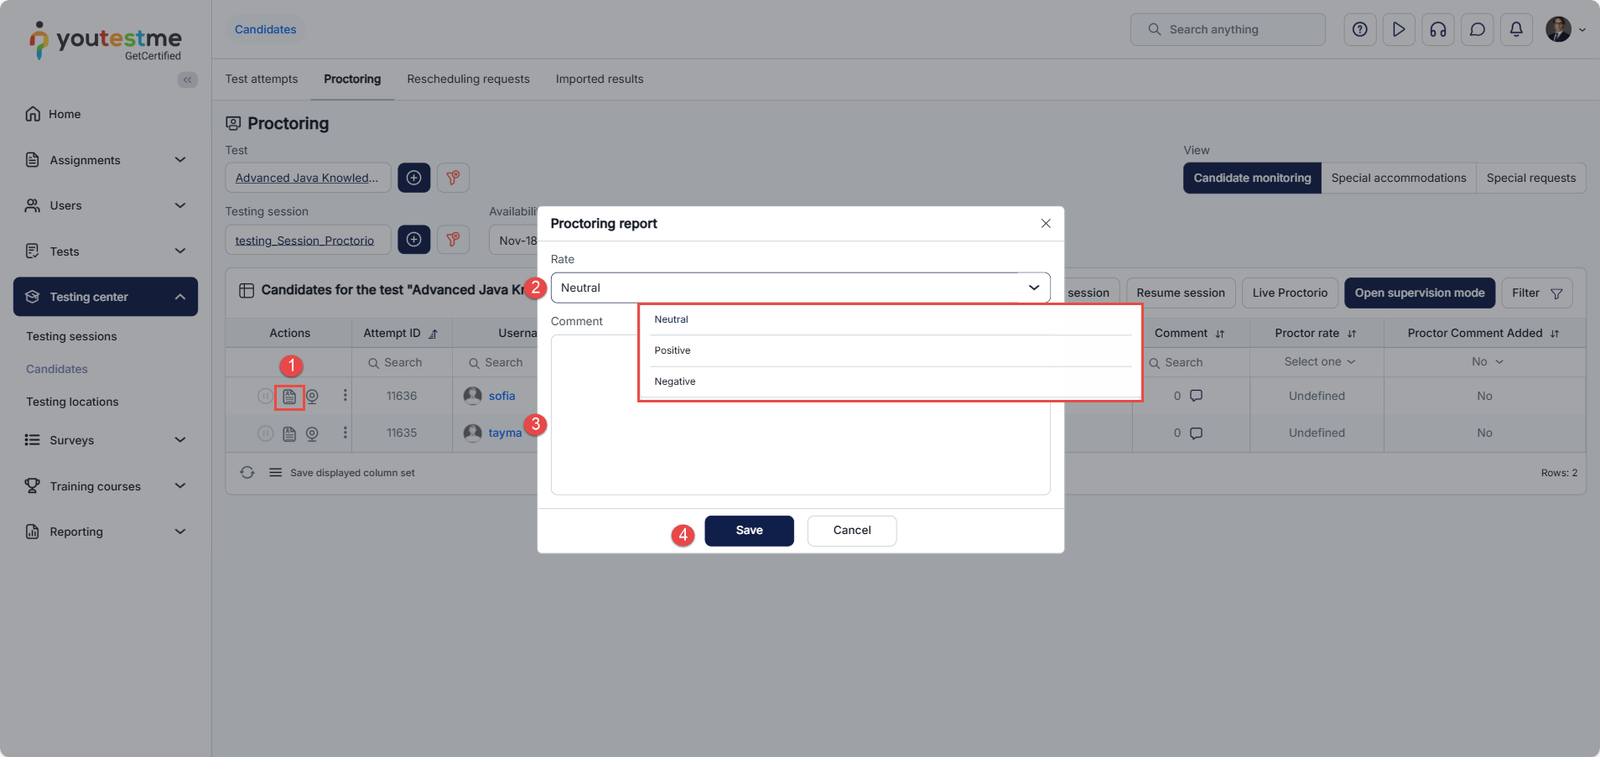
Task: Open the help question mark icon
Action: [1360, 30]
